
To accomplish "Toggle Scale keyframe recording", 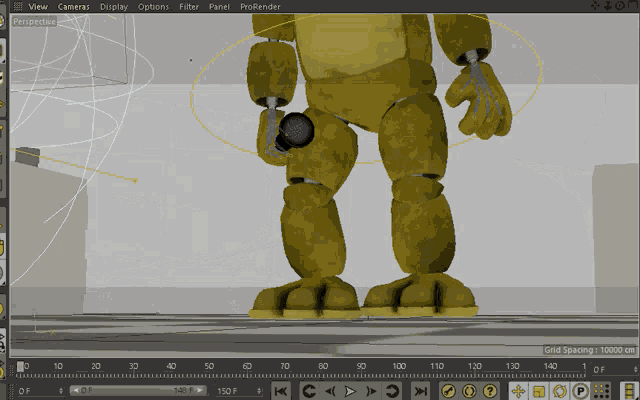I will [539, 391].
